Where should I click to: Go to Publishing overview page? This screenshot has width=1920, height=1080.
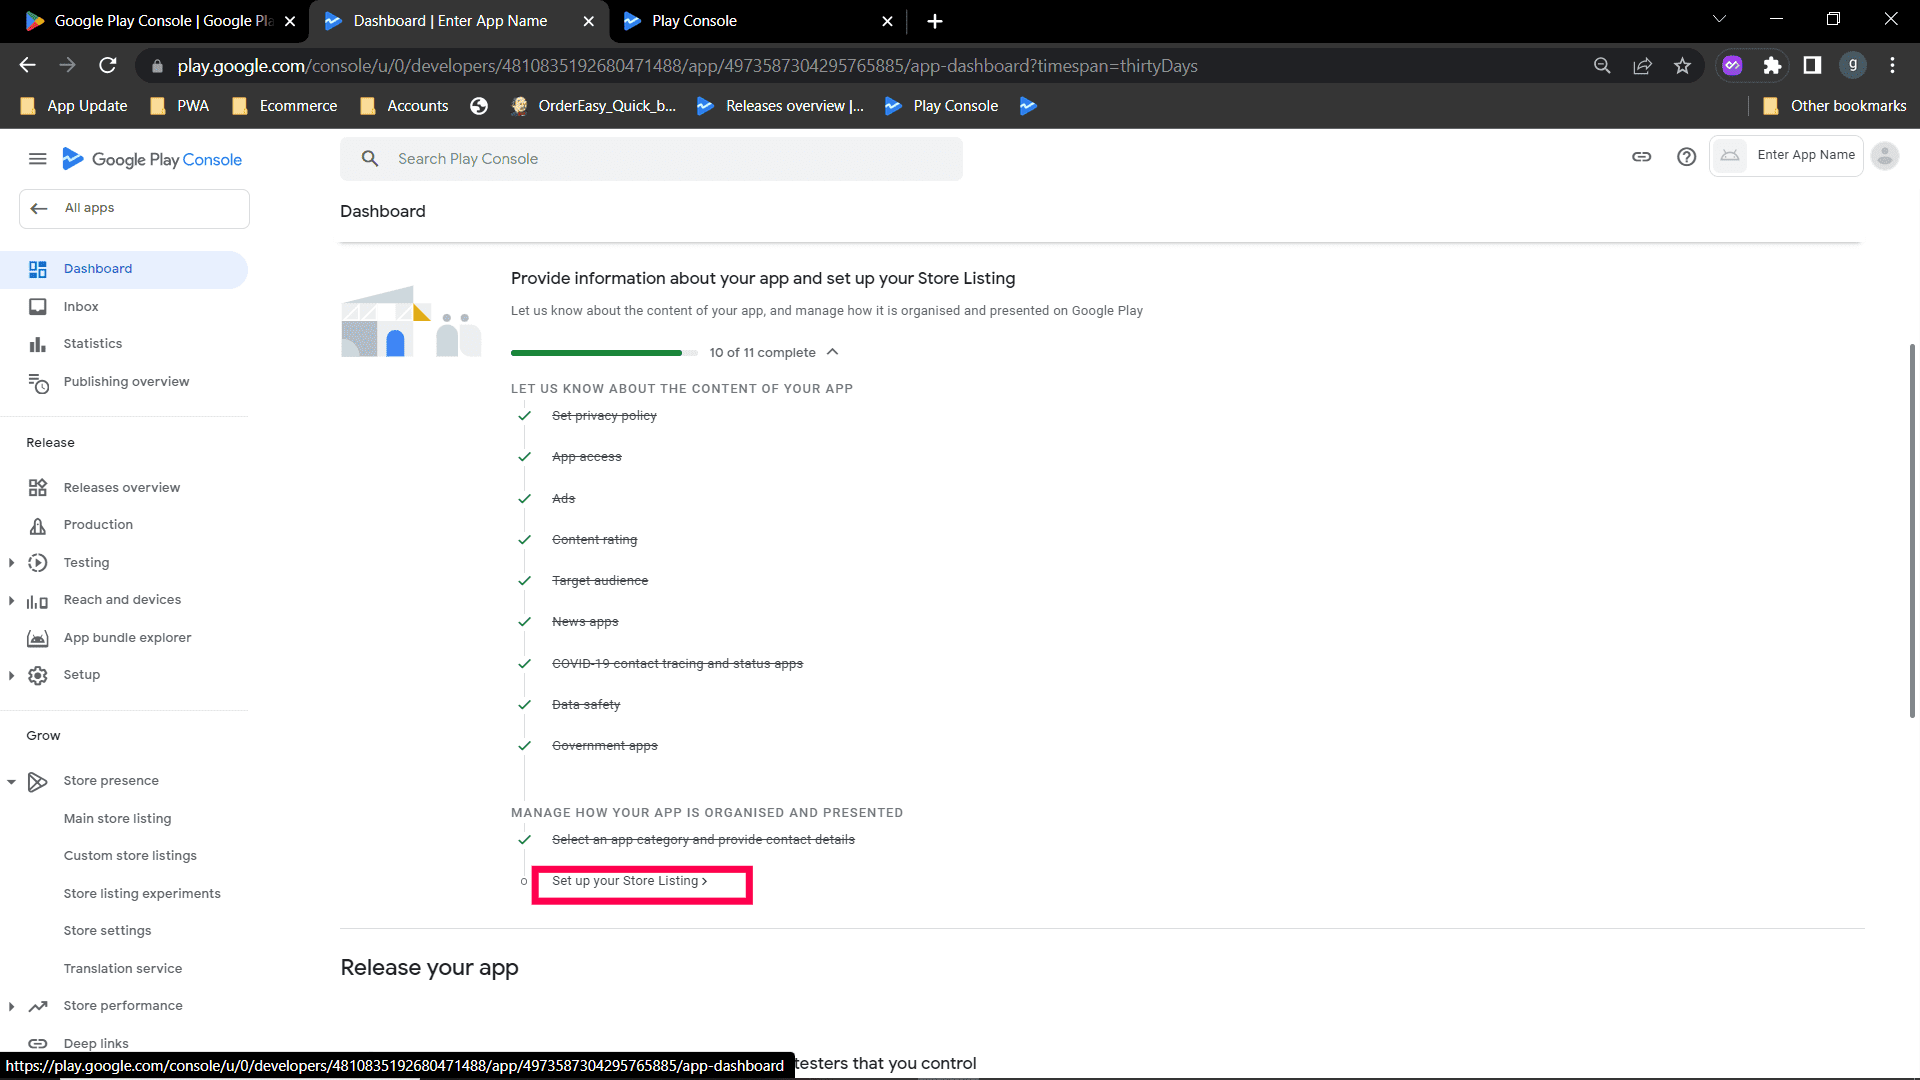[x=126, y=382]
